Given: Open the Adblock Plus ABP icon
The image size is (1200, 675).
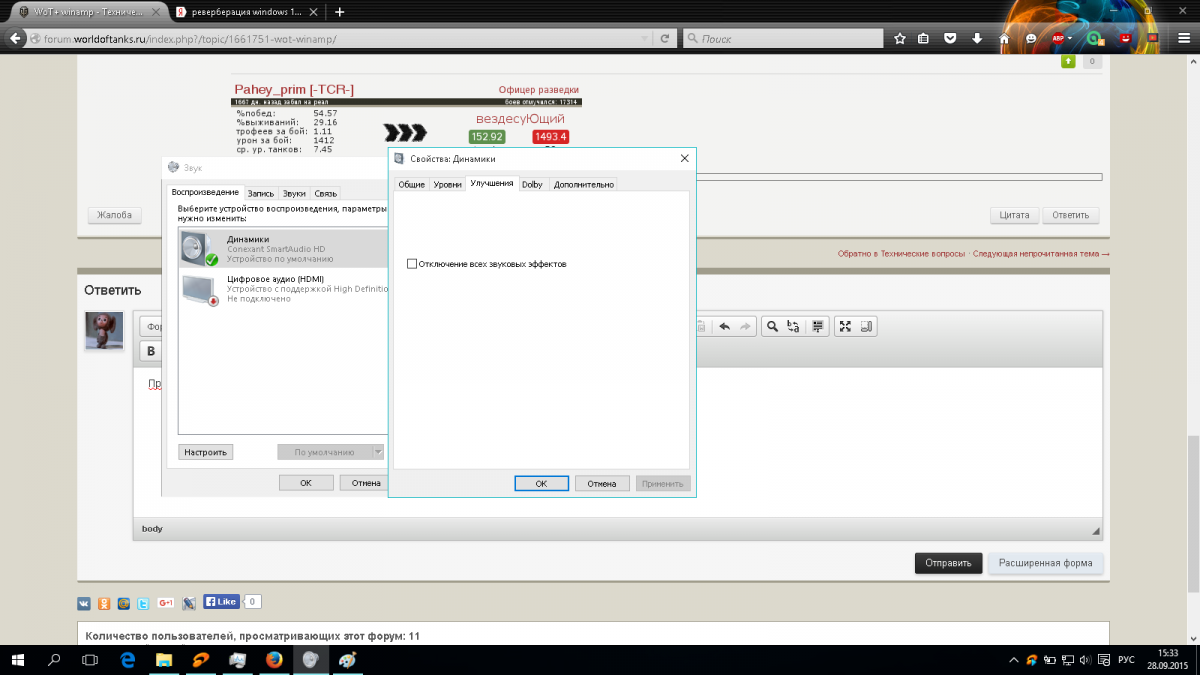Looking at the screenshot, I should pyautogui.click(x=1057, y=38).
